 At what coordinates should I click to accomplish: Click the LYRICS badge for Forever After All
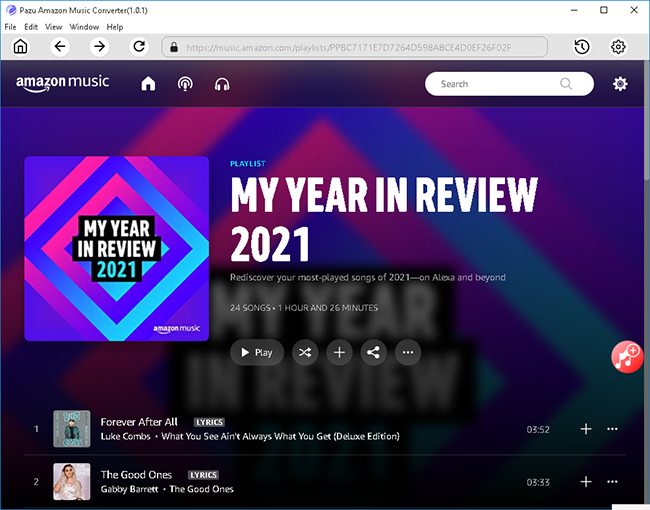tap(209, 422)
